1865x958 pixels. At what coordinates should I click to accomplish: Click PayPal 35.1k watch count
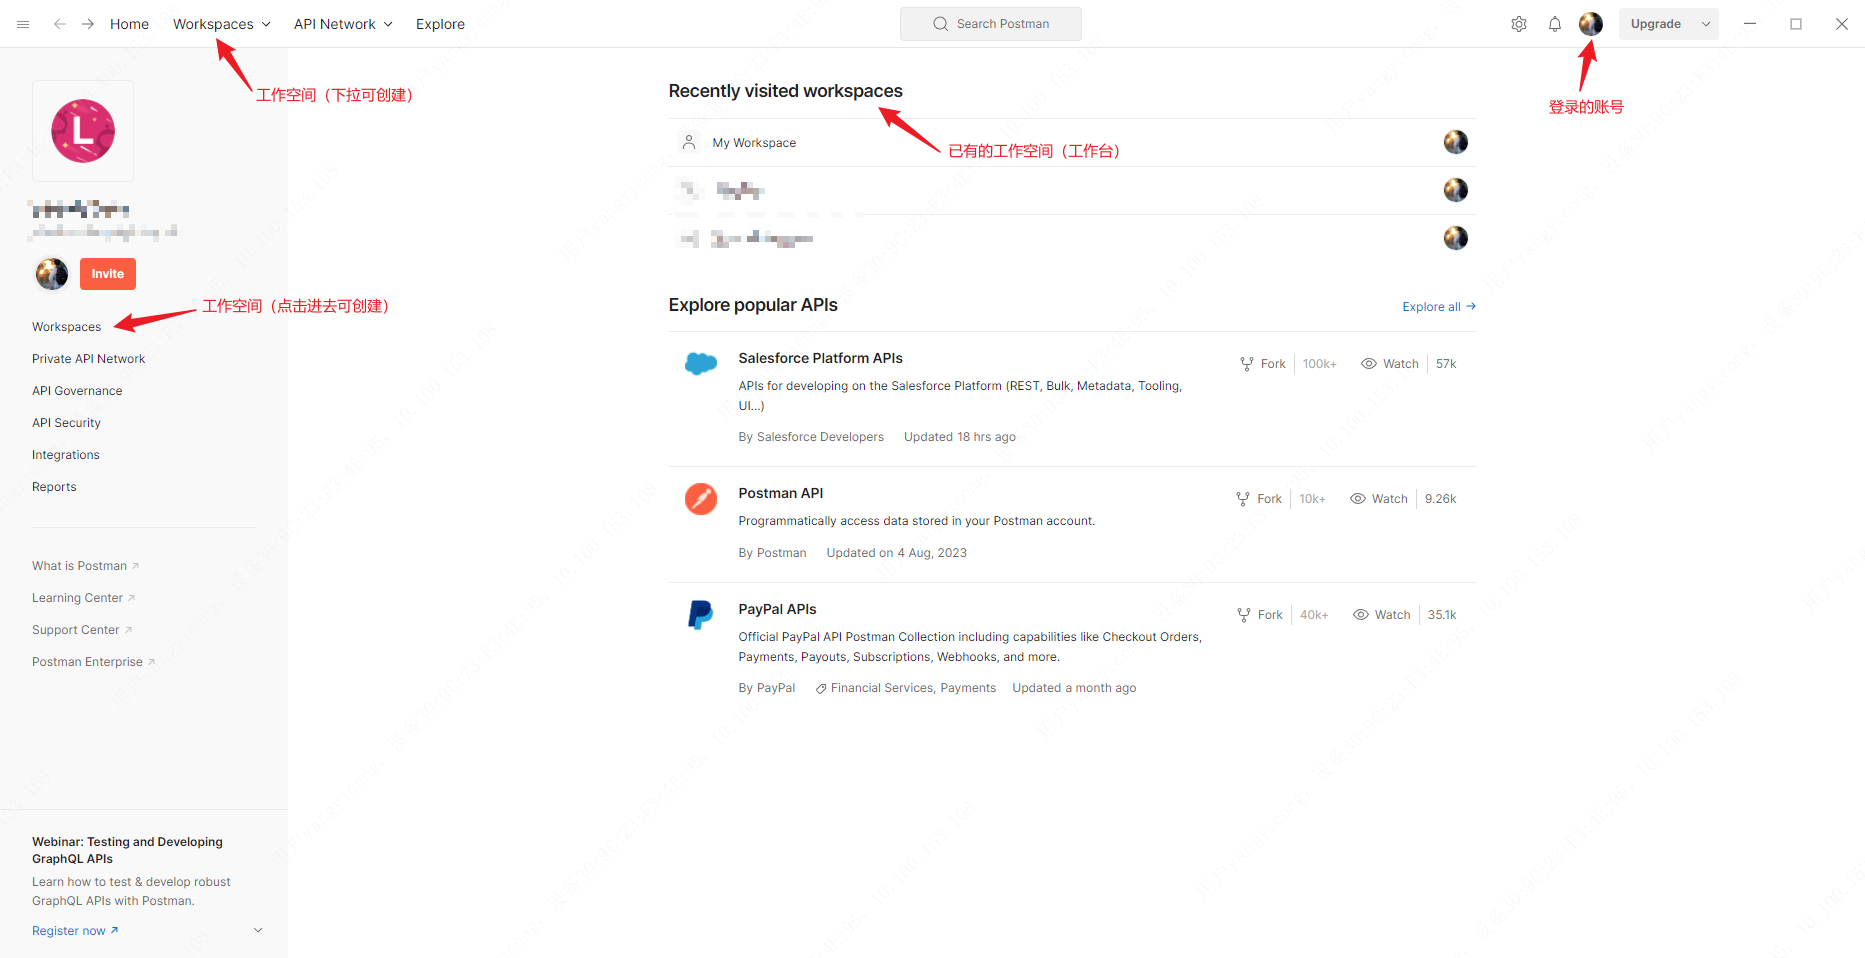coord(1442,615)
